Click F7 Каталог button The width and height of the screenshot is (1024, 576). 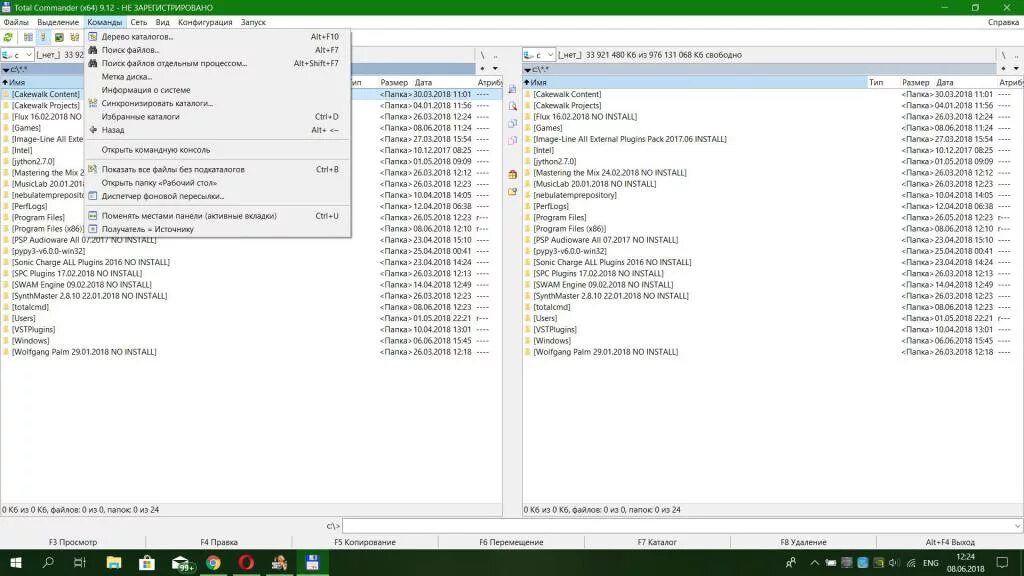coord(657,542)
